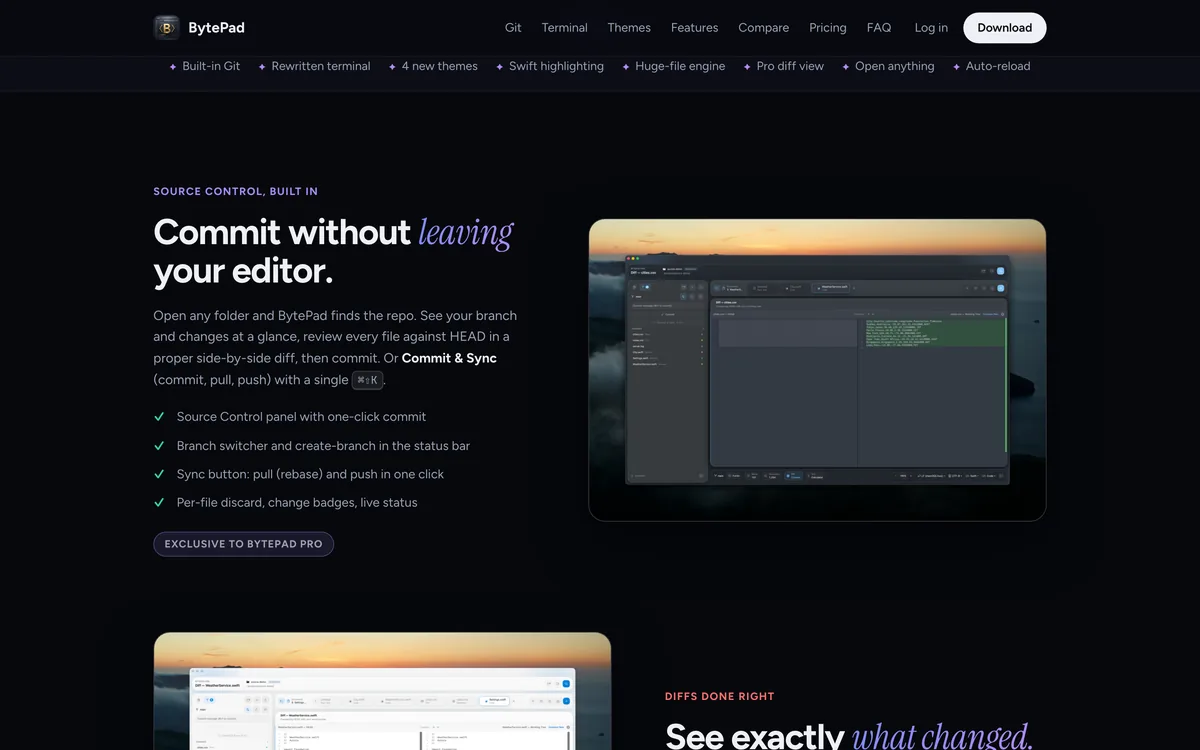Click the 4 new themes ticker item
Viewport: 1200px width, 750px height.
point(440,66)
